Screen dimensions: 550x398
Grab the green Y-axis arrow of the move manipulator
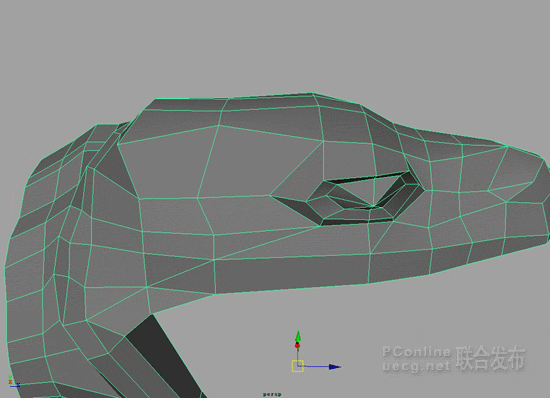pos(298,336)
